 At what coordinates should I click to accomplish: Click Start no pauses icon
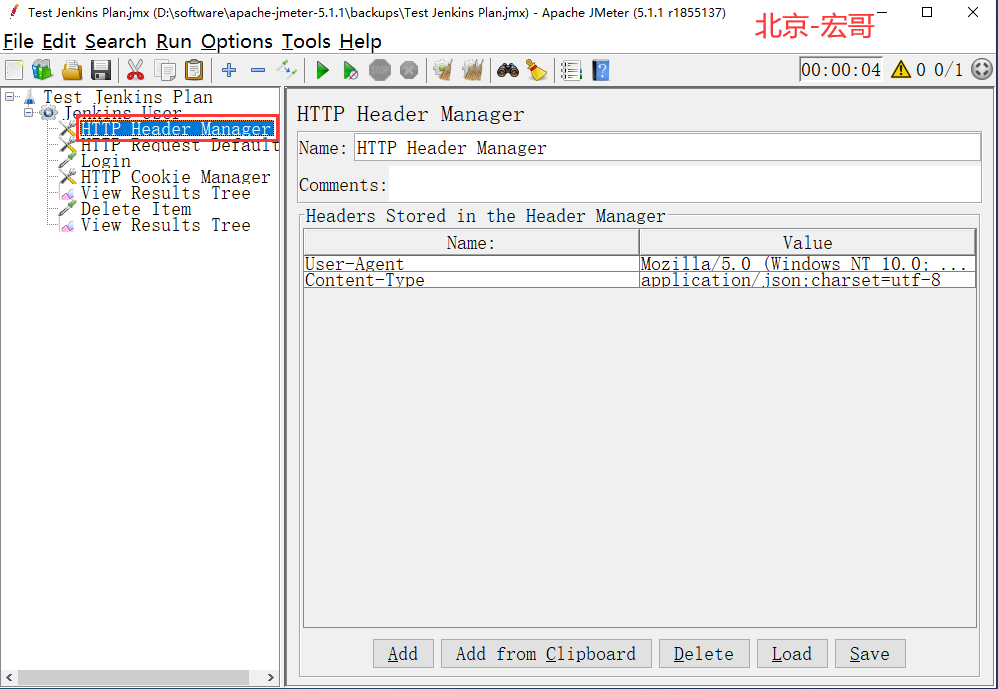[351, 70]
